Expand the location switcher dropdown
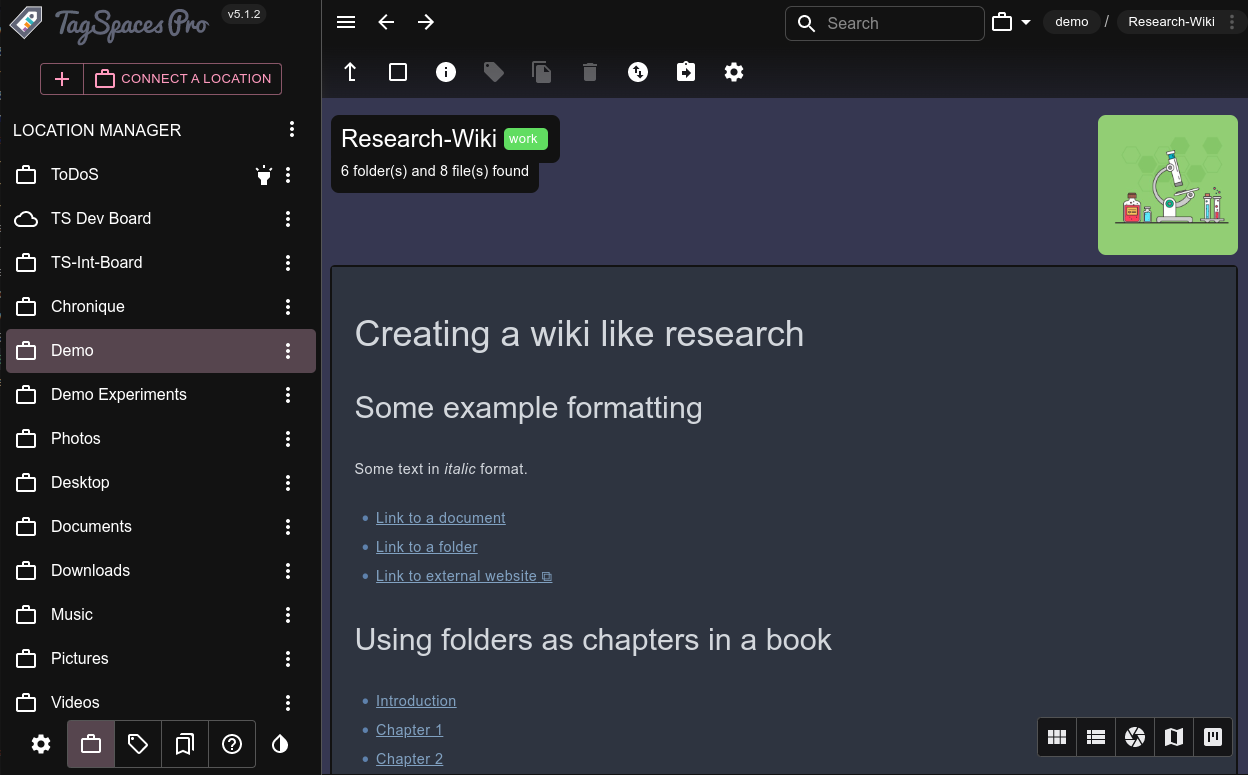This screenshot has width=1248, height=775. (1025, 22)
